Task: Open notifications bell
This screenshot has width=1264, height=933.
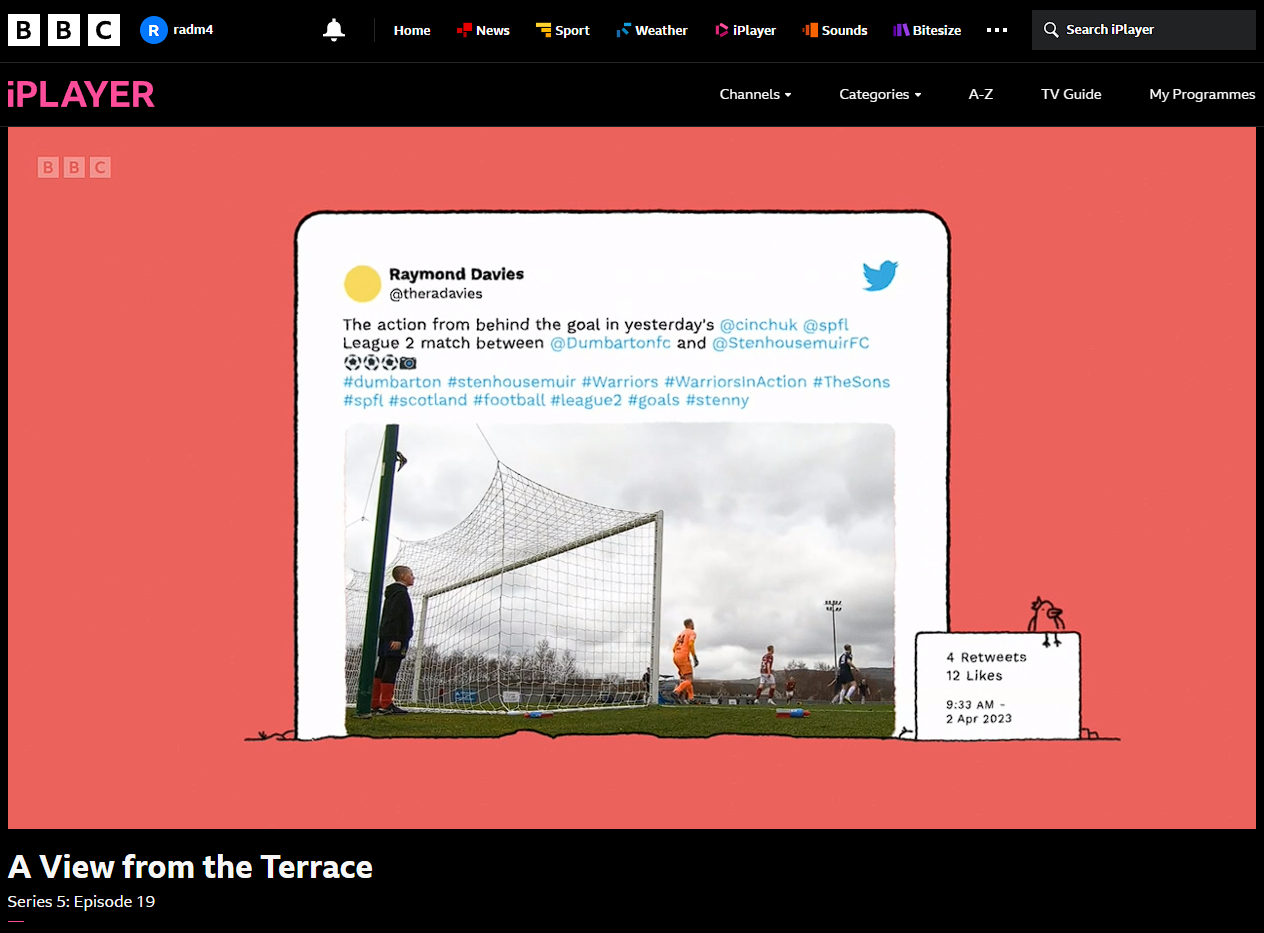Action: [x=334, y=30]
